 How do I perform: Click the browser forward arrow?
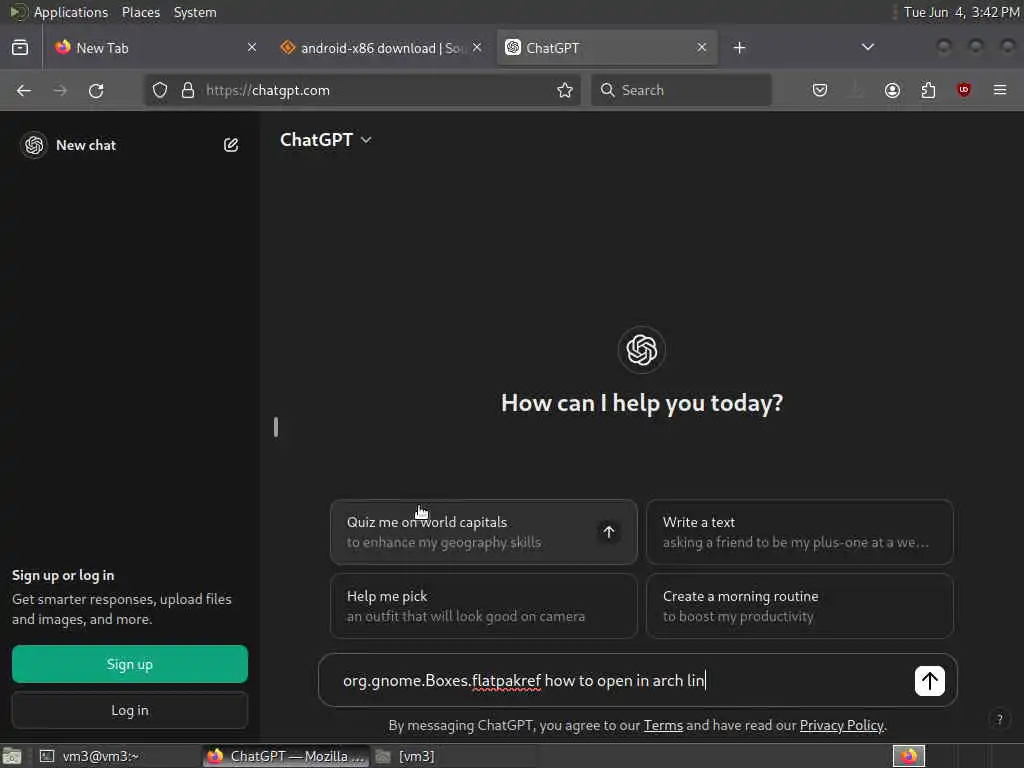(x=60, y=90)
